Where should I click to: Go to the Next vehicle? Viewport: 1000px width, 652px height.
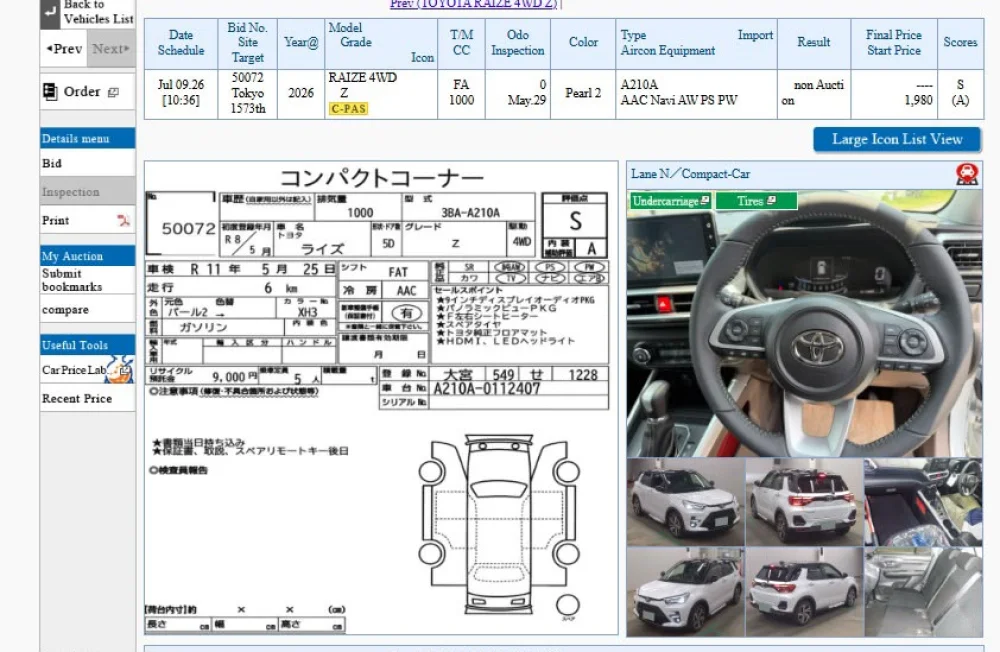111,48
